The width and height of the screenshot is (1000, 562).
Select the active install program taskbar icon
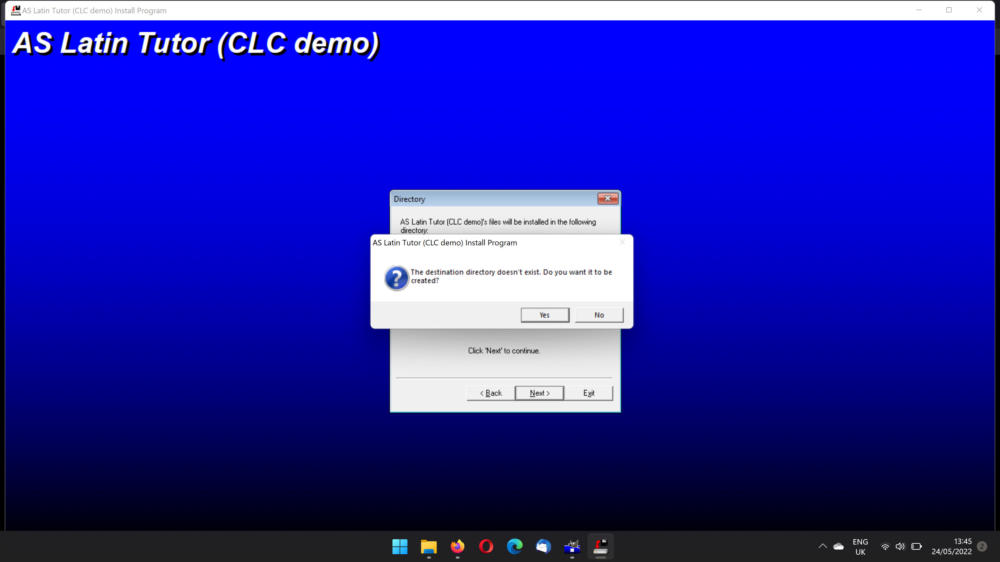601,546
